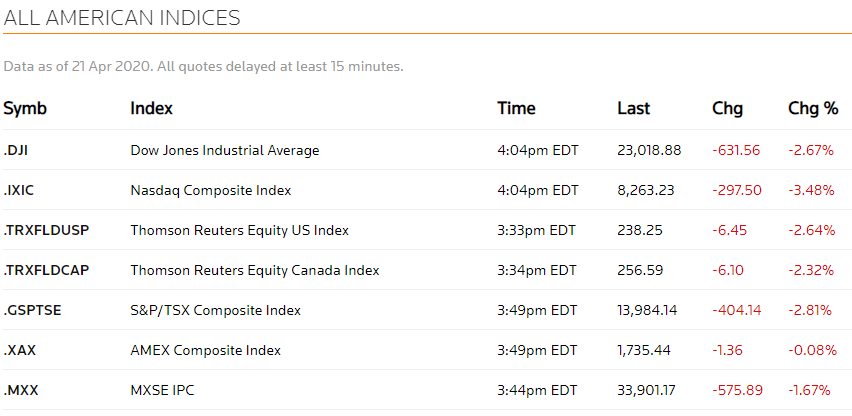
Task: Open the .IXIC symbol link
Action: coord(18,190)
